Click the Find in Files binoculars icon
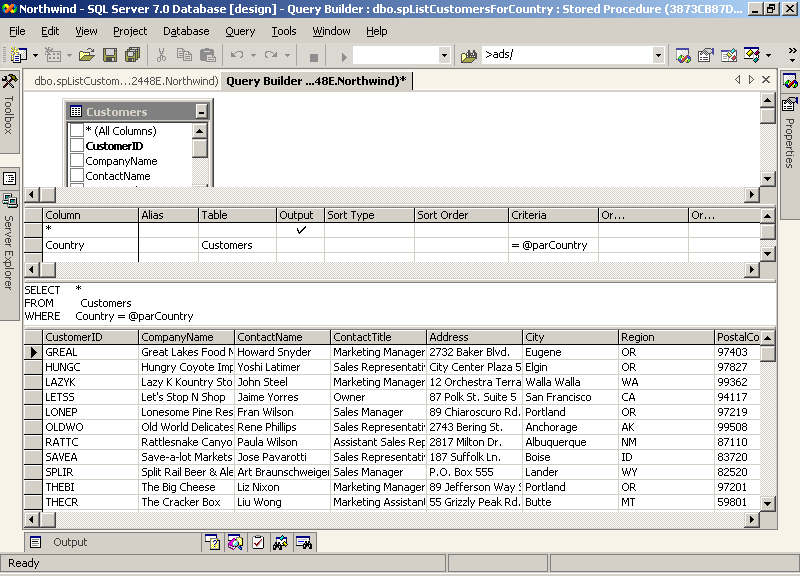This screenshot has height=576, width=800. (x=469, y=55)
